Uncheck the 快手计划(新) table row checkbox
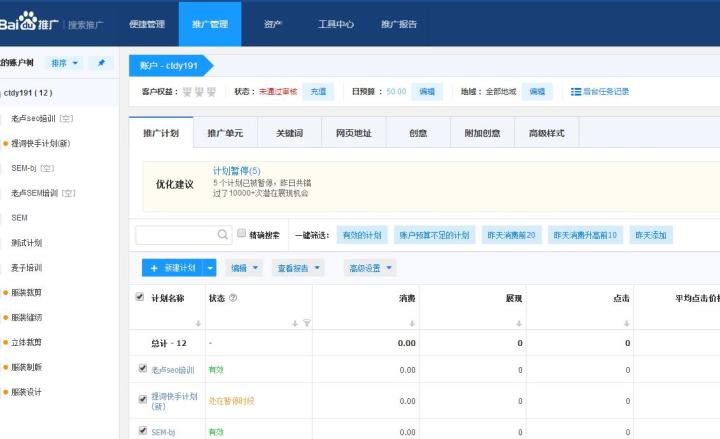The image size is (720, 439). click(x=143, y=400)
